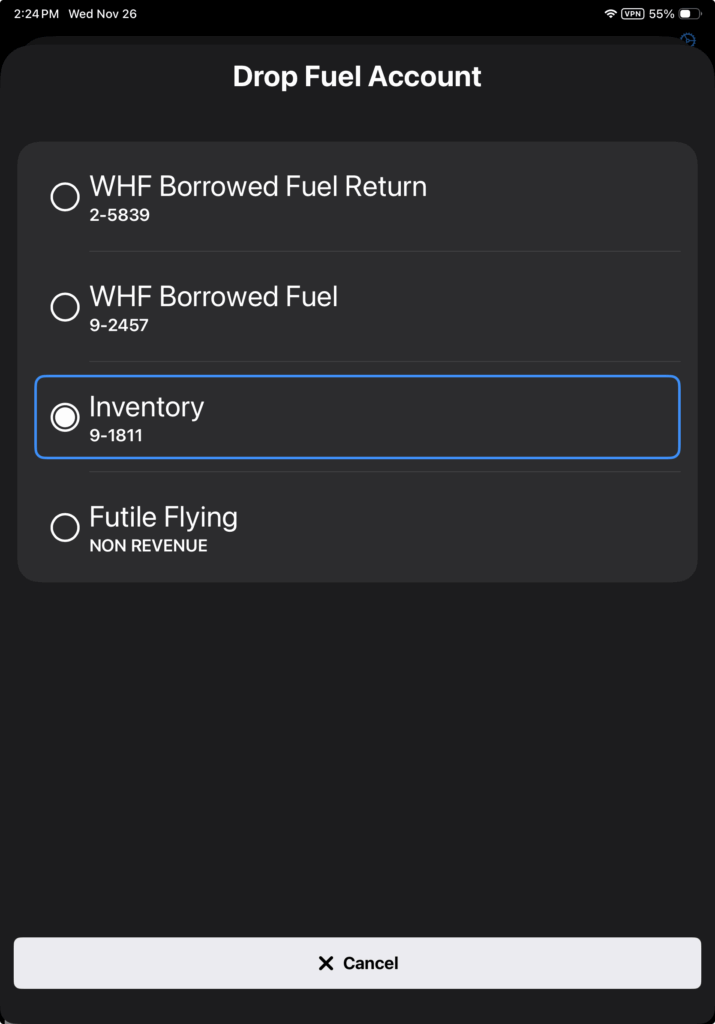Open the blue gear icon behind dialog
This screenshot has height=1024, width=715.
click(688, 40)
